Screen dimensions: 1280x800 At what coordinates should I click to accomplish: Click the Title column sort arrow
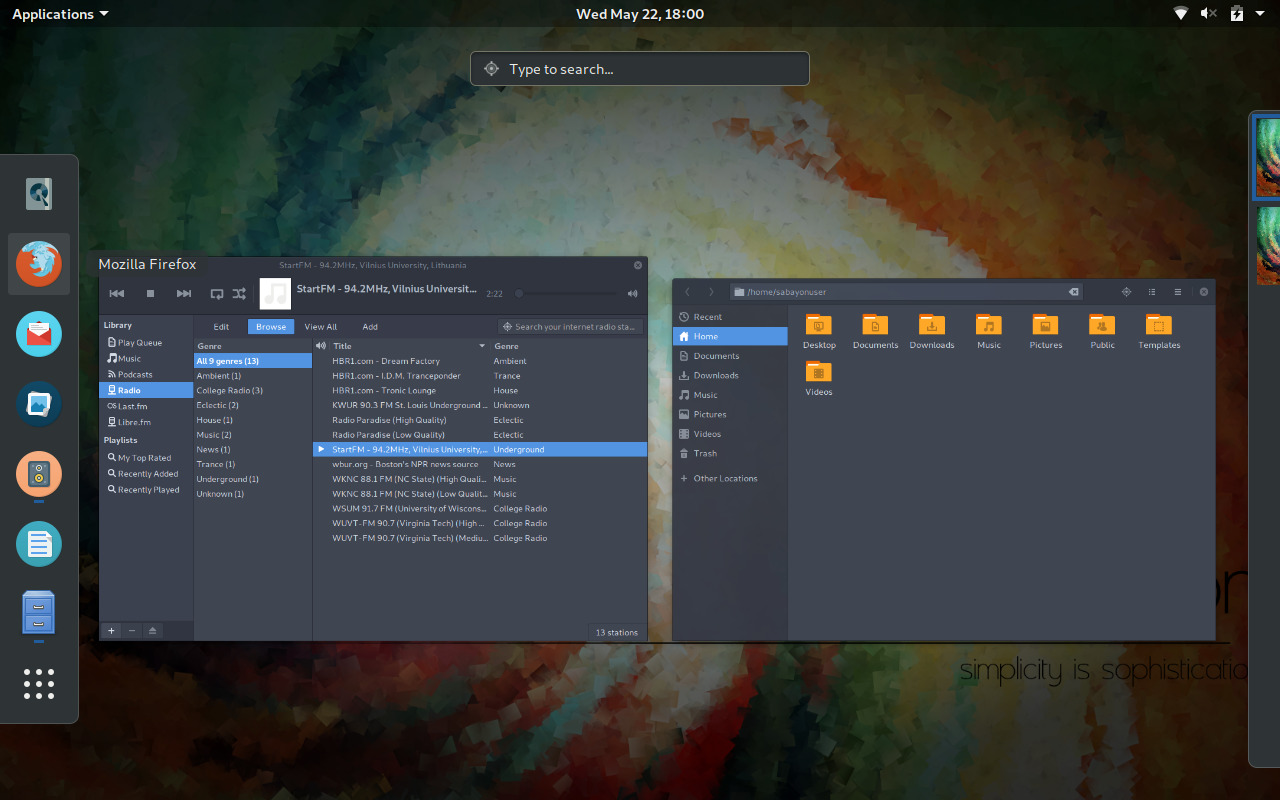click(483, 346)
